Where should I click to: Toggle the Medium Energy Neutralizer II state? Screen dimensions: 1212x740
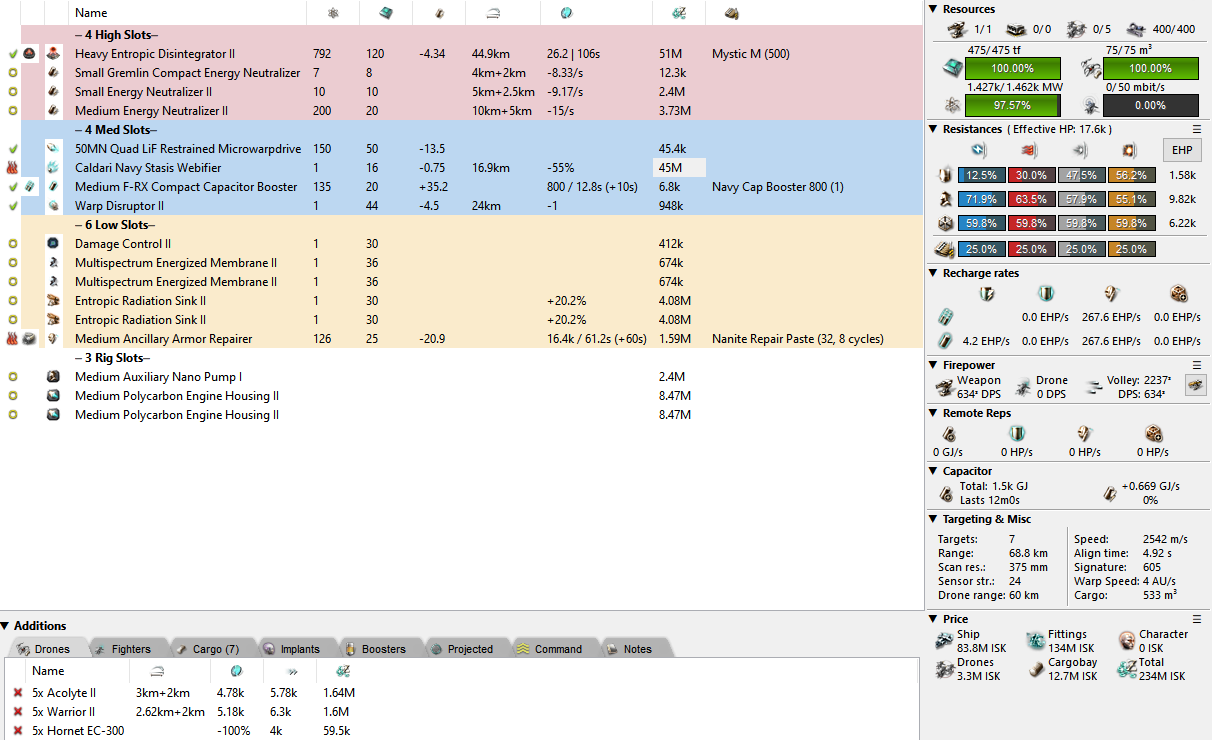12,111
